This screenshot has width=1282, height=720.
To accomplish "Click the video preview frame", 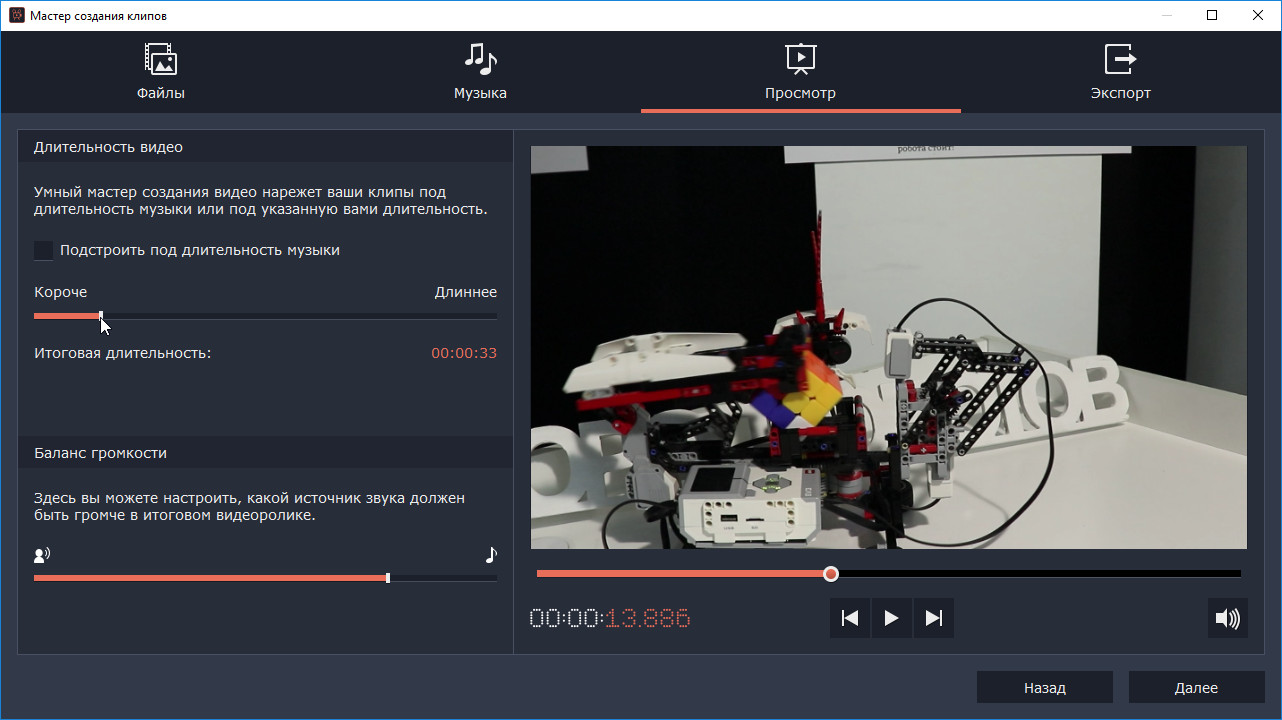I will [x=888, y=347].
